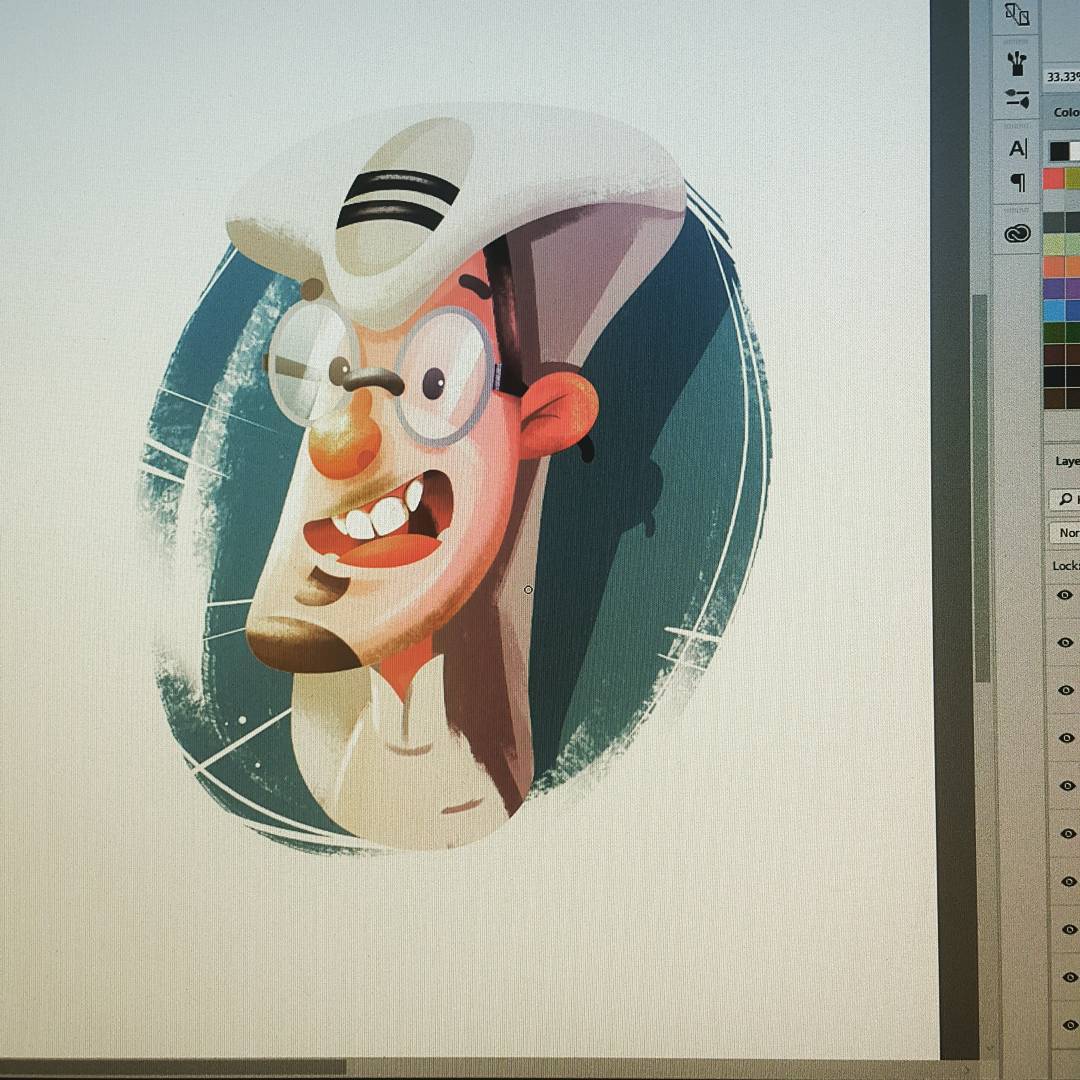This screenshot has width=1080, height=1080.
Task: Toggle visibility of the first layer row
Action: (1065, 594)
